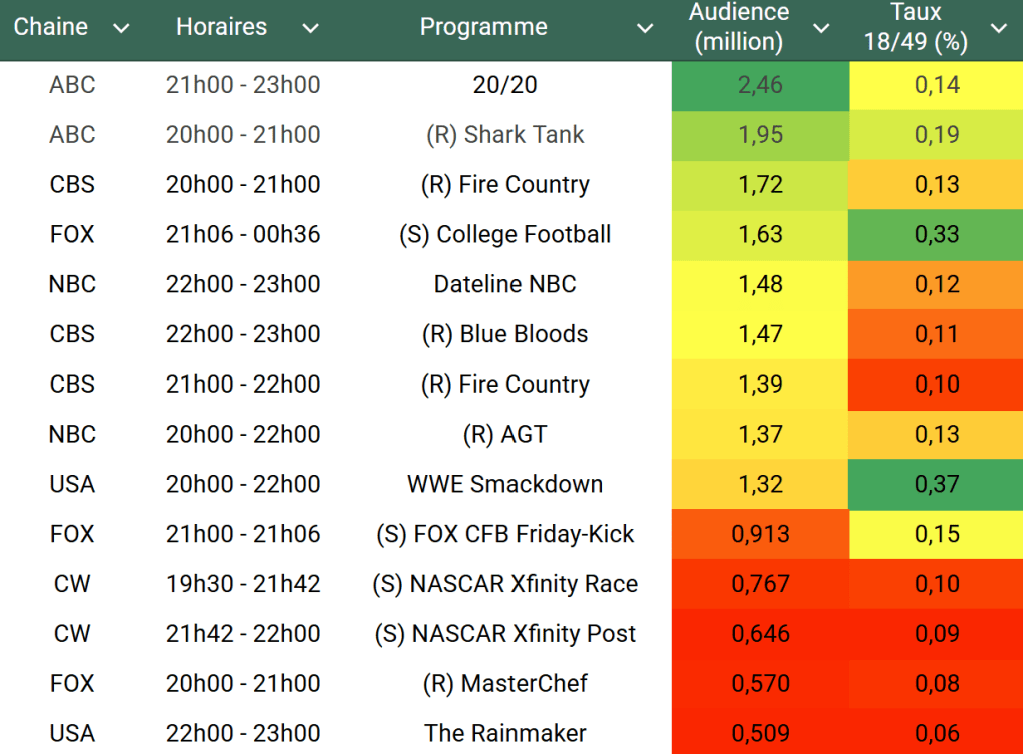Select the WWE Smackdown programme cell
The height and width of the screenshot is (754, 1023).
coord(505,484)
